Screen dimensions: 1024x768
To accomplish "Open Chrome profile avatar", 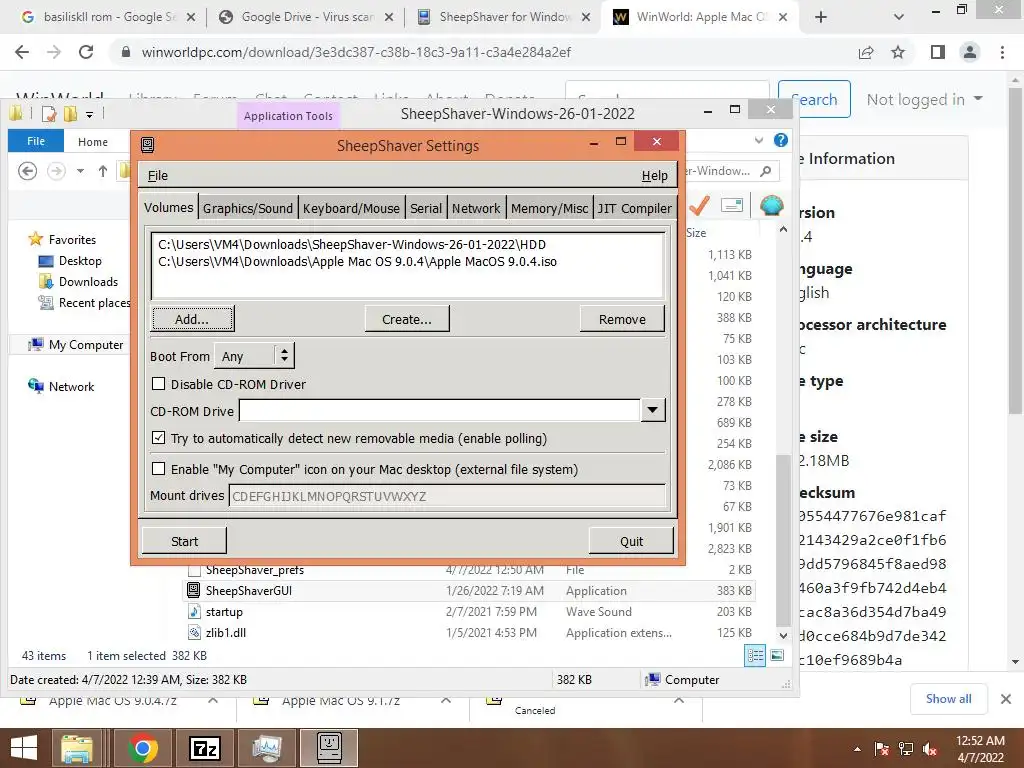I will 970,52.
